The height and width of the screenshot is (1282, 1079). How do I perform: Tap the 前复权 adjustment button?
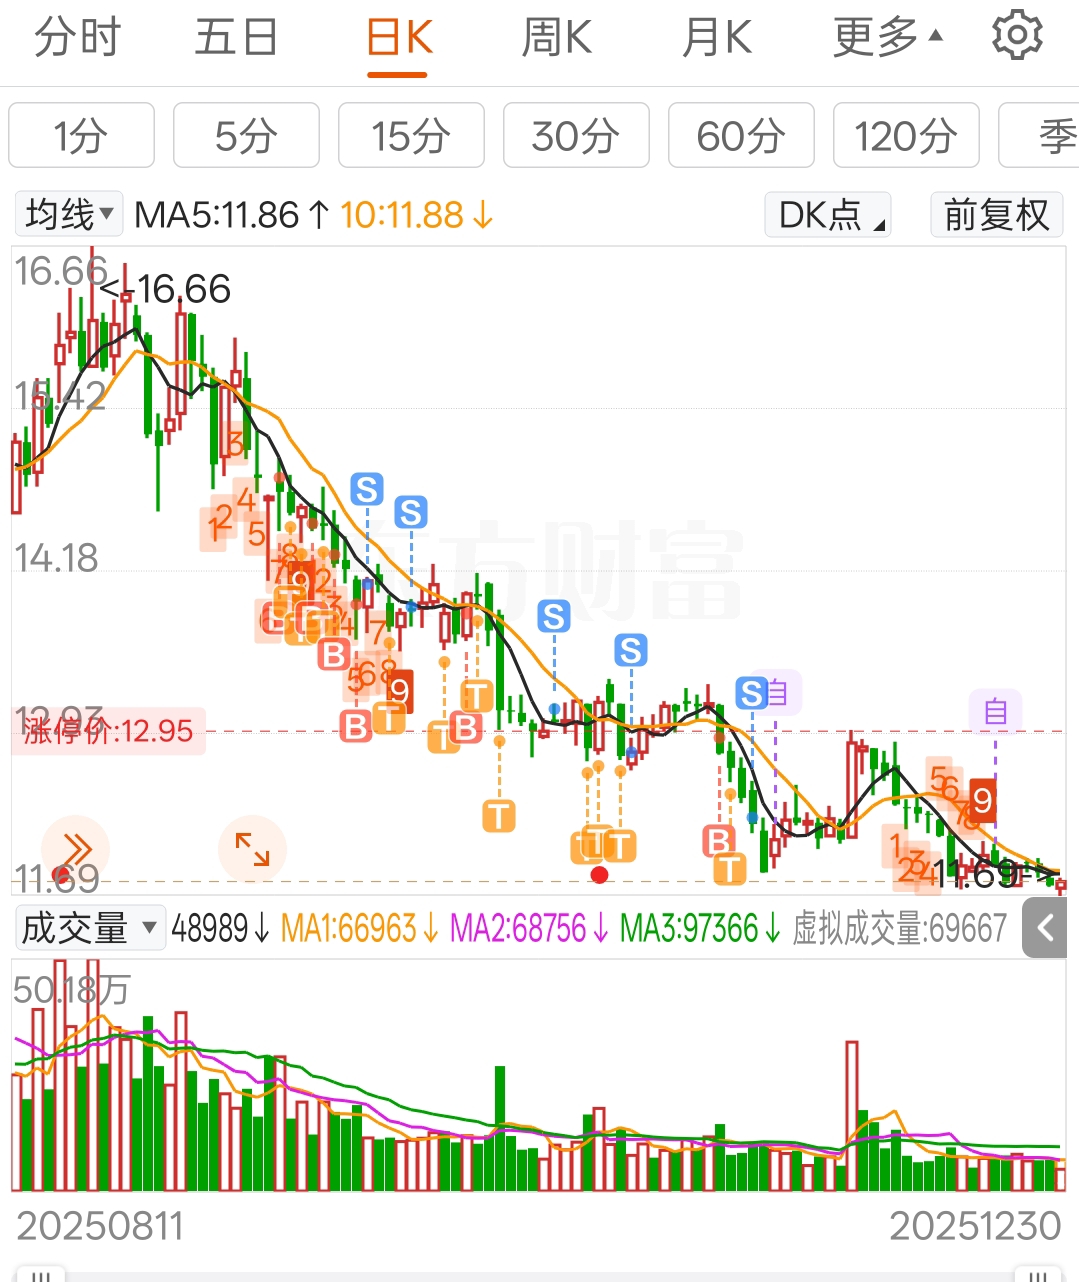[996, 214]
